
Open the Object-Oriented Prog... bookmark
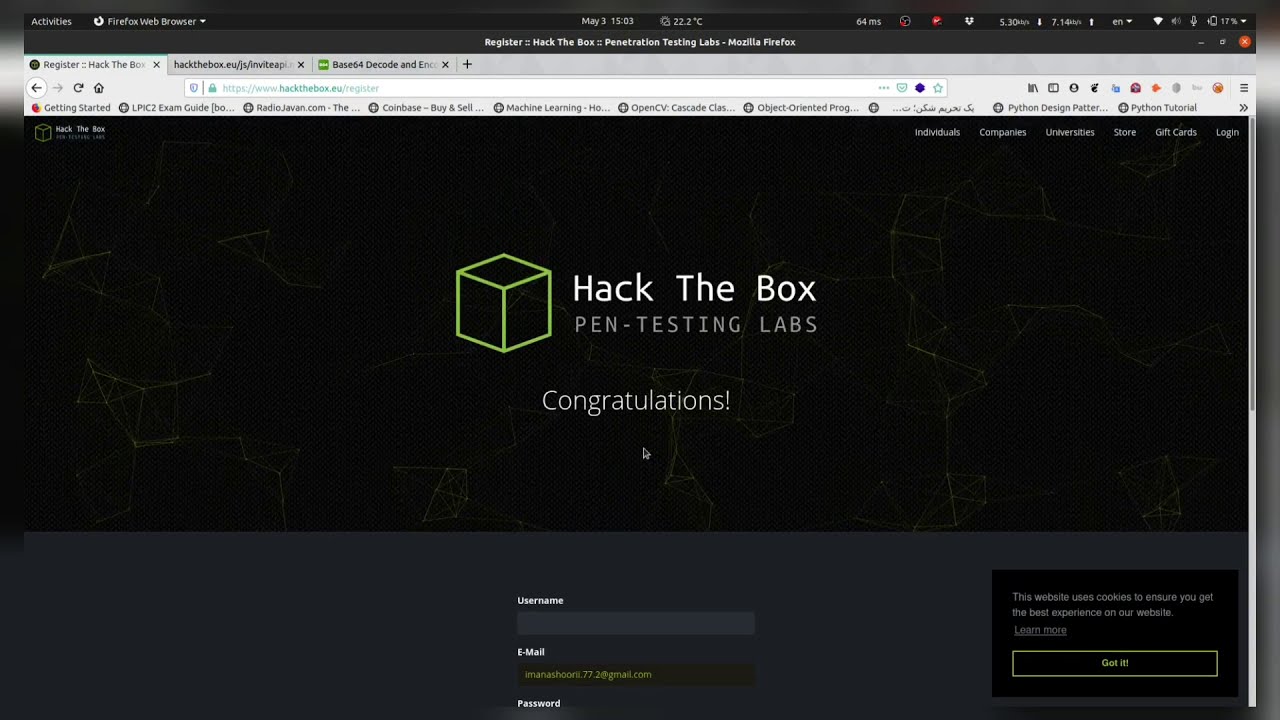(x=801, y=108)
